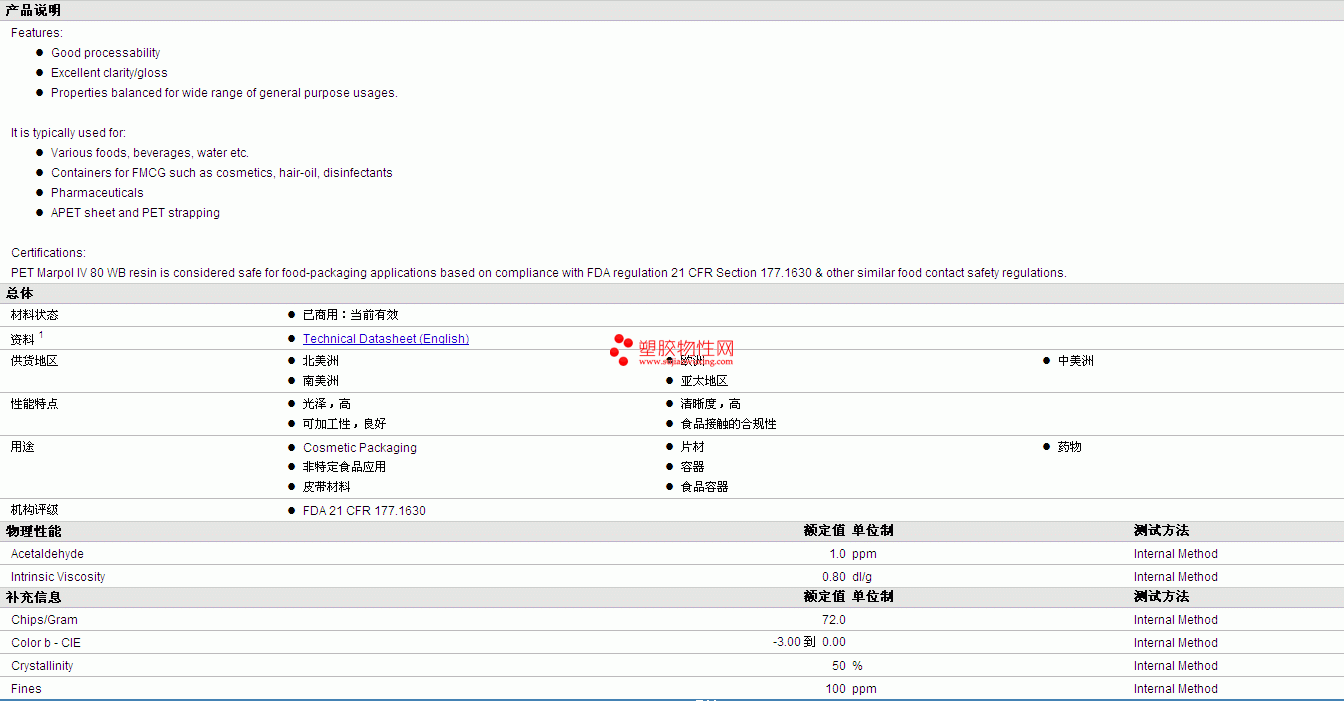The width and height of the screenshot is (1344, 701).
Task: Click the 用途 row label
Action: pos(23,447)
